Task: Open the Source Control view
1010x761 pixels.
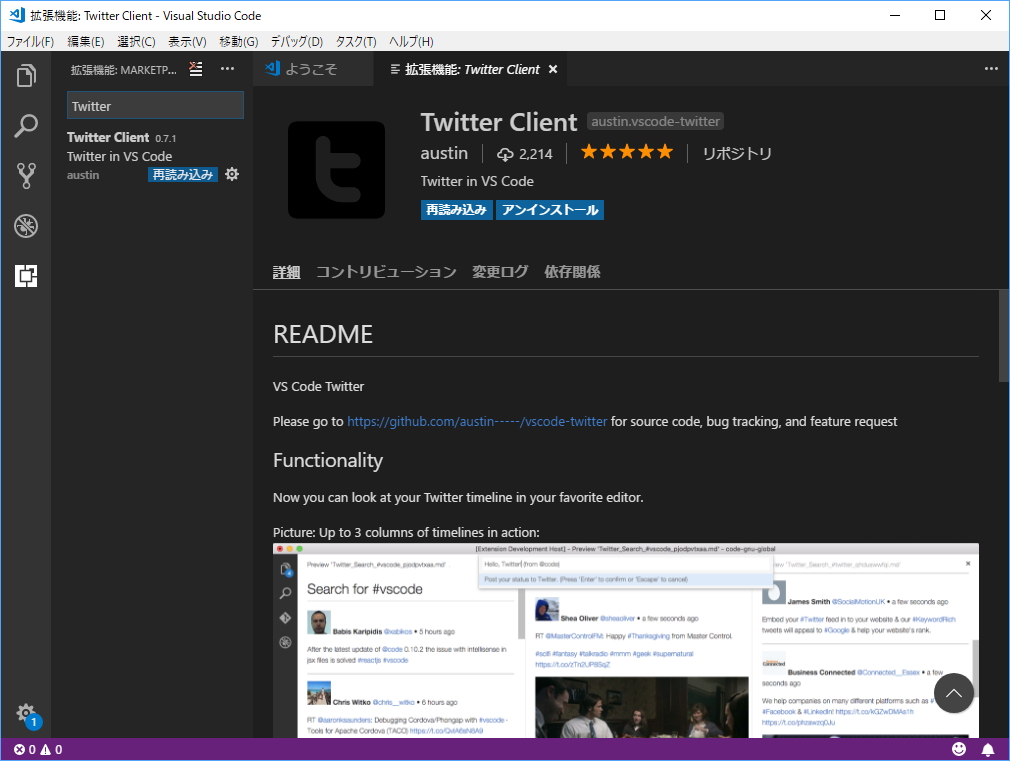Action: point(26,175)
